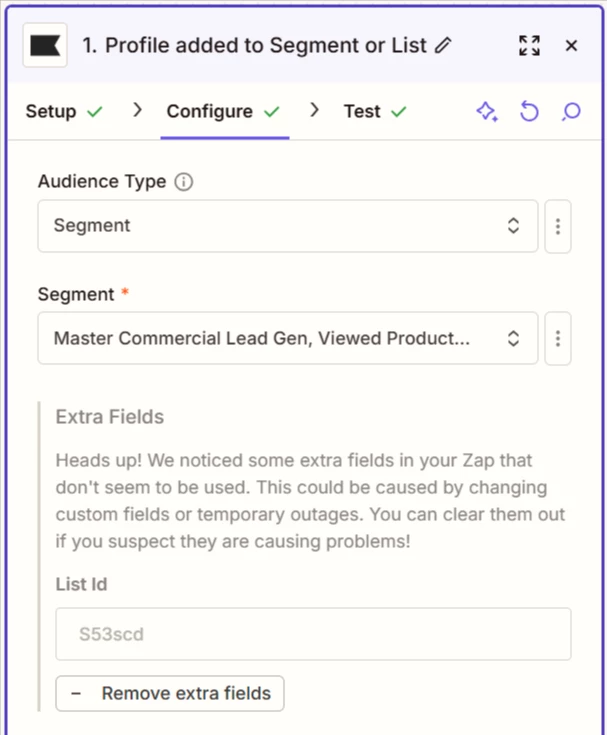
Task: Show info tooltip for Audience Type
Action: [x=183, y=182]
